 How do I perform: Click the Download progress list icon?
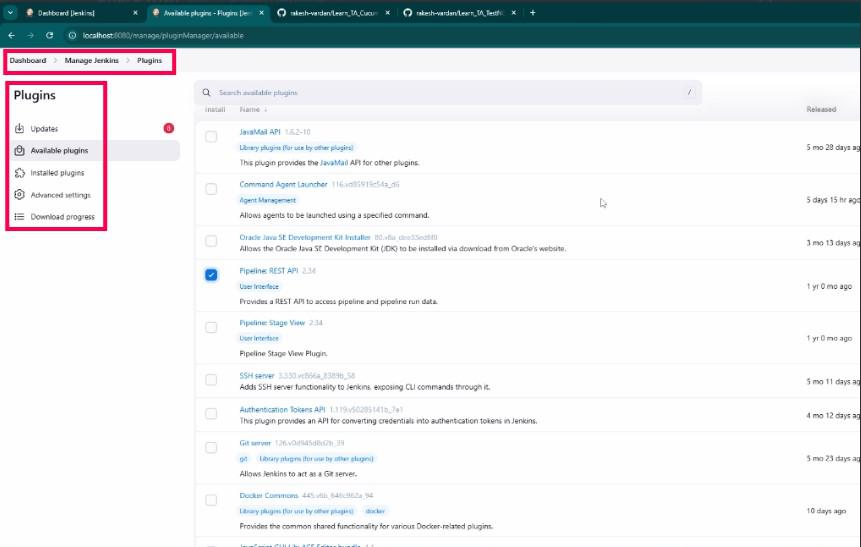[19, 217]
